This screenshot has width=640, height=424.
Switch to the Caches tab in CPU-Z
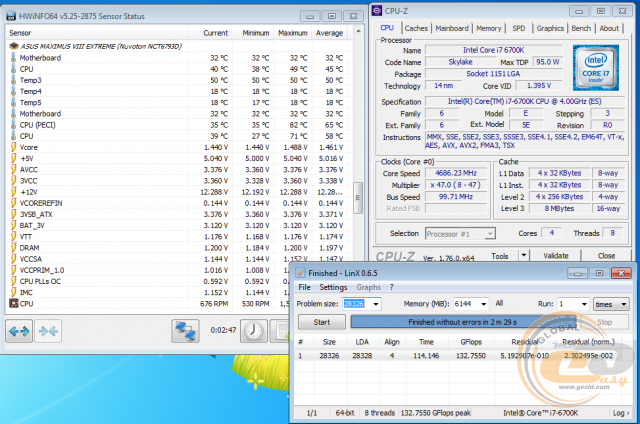[416, 28]
